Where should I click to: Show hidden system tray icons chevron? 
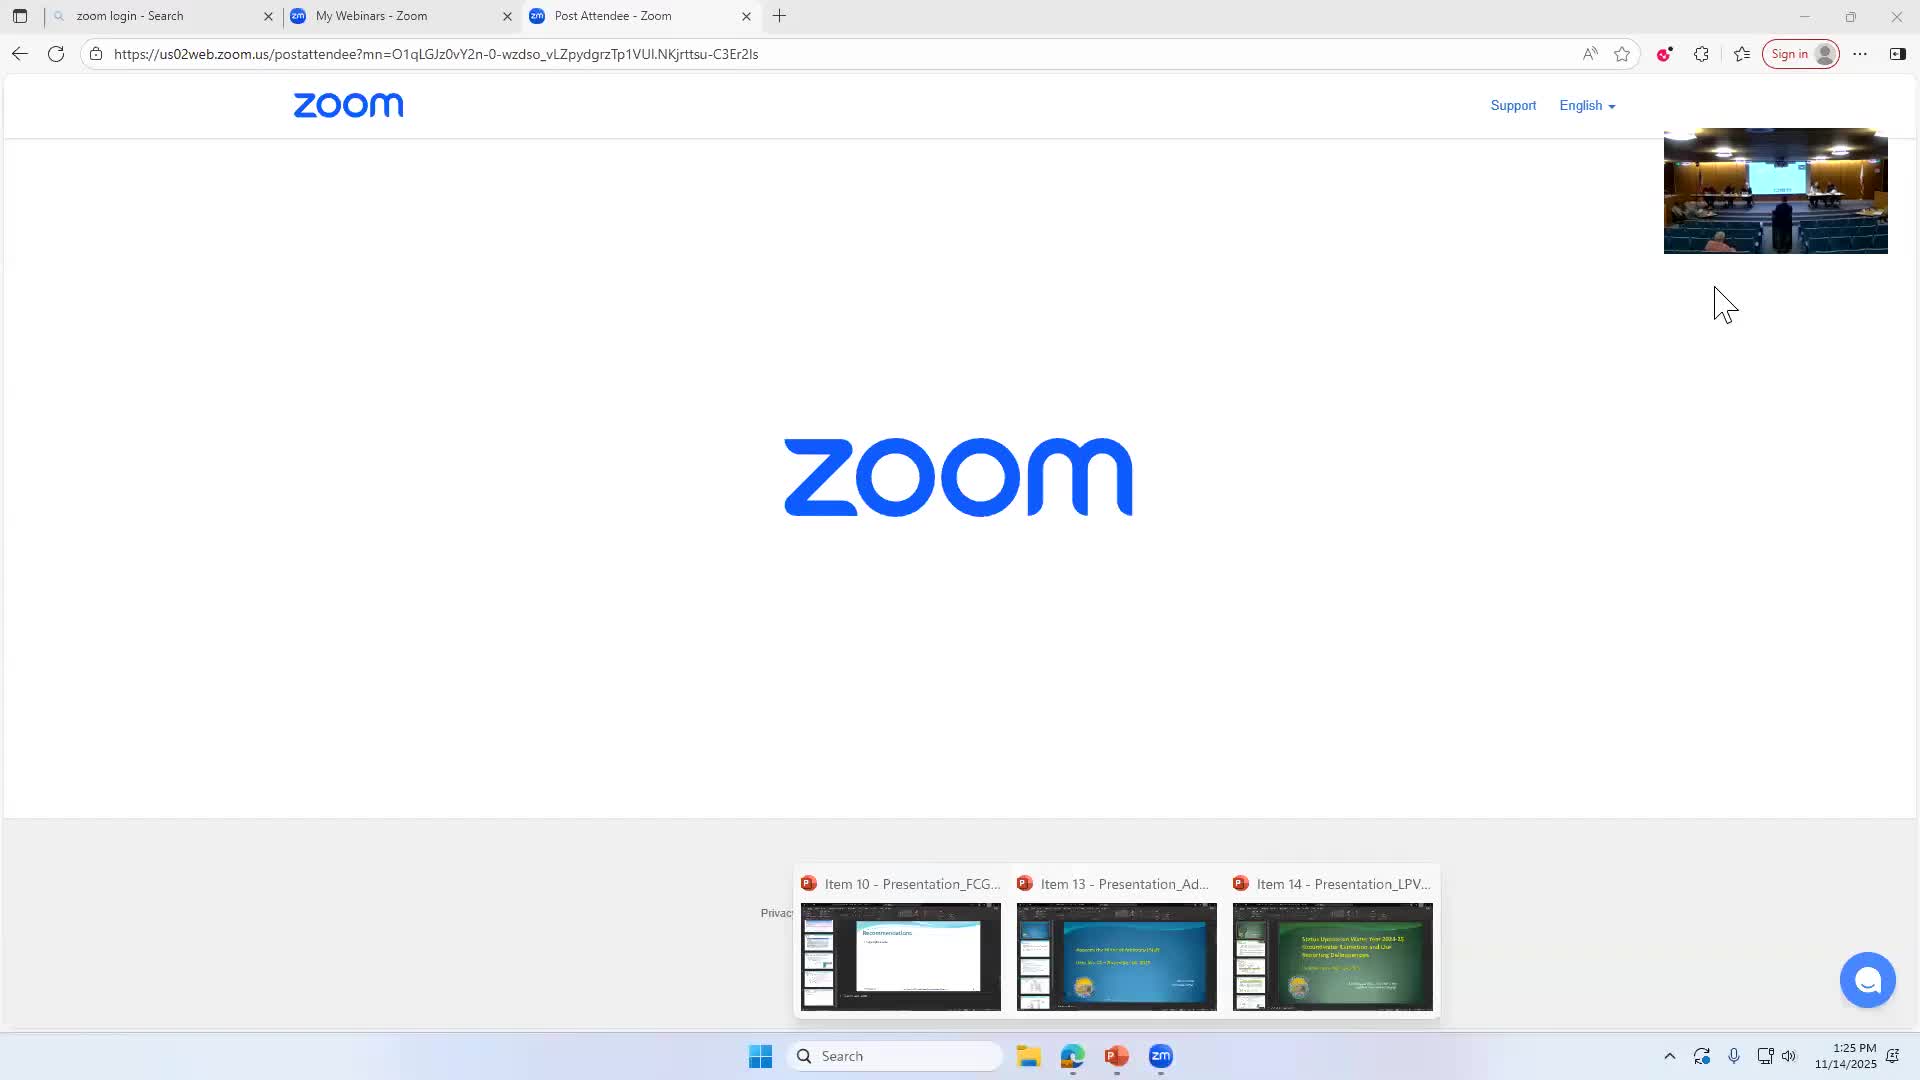[x=1669, y=1056]
